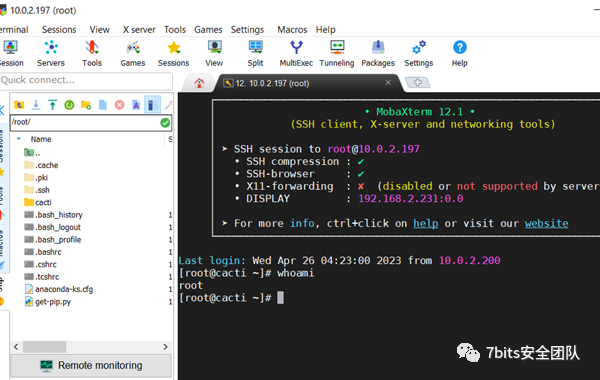Open the Tools menu
This screenshot has height=380, width=600.
click(175, 29)
